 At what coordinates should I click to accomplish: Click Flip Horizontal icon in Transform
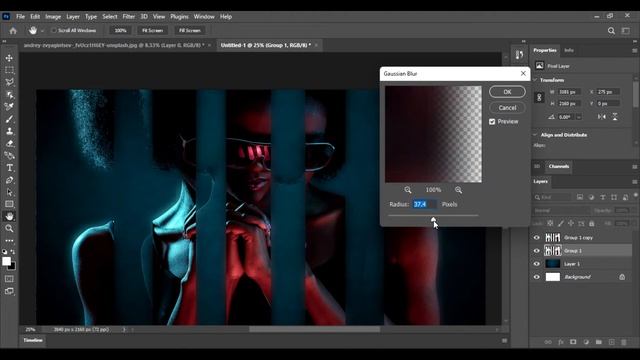[602, 117]
